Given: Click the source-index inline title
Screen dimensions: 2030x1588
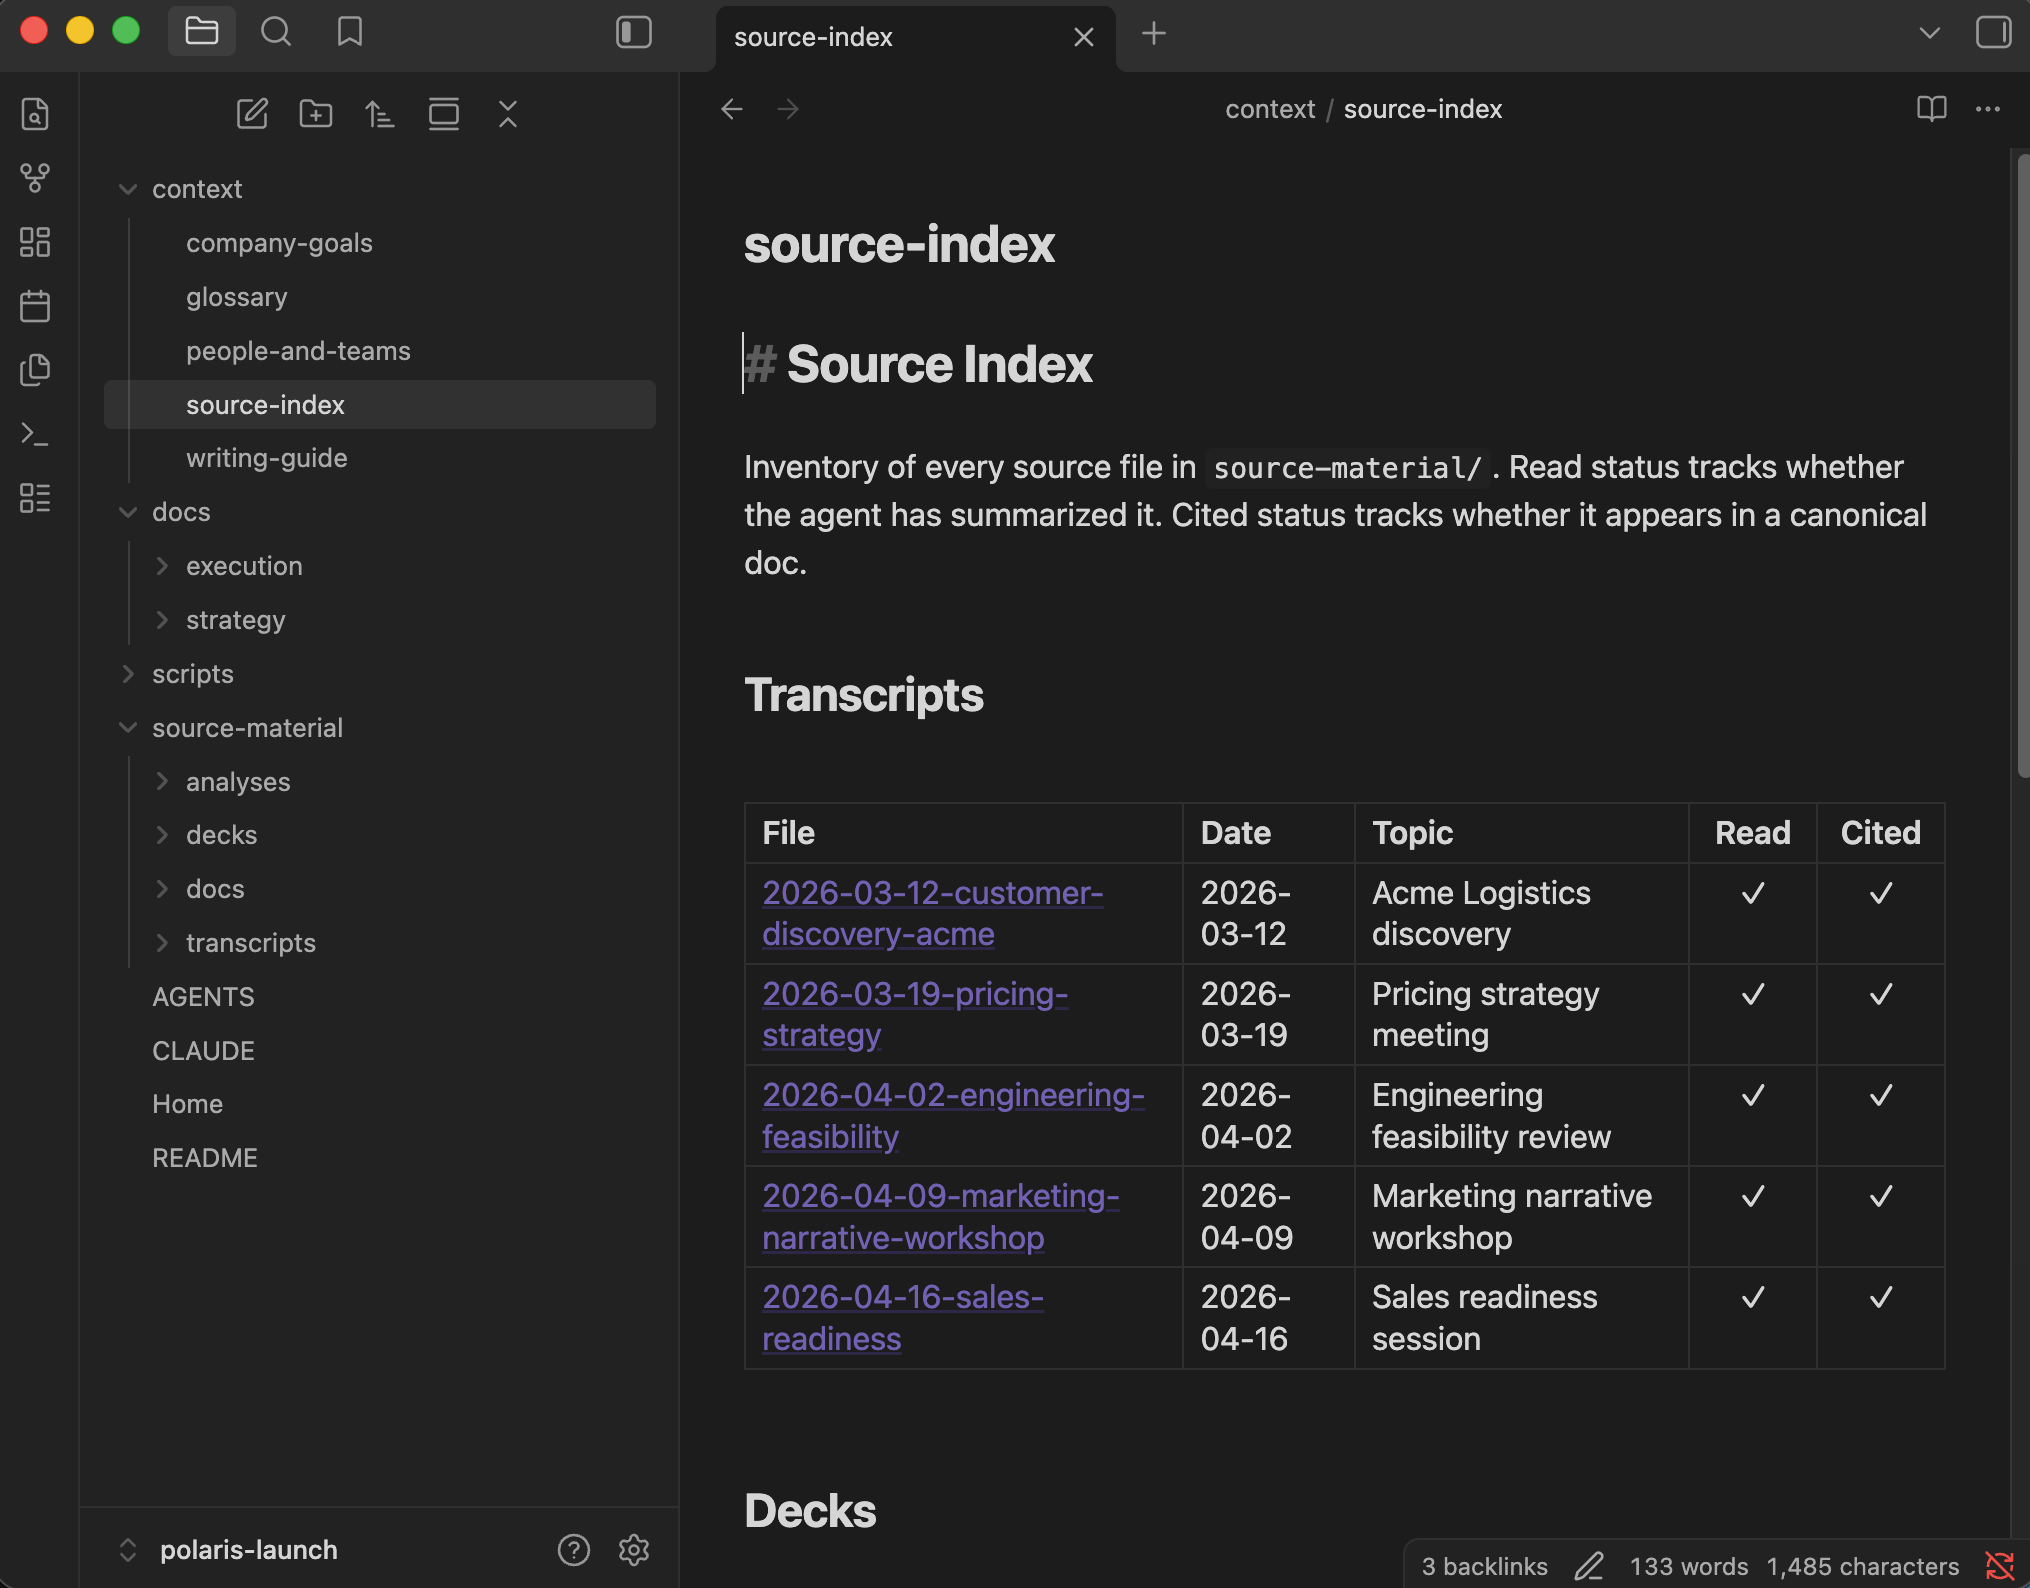Looking at the screenshot, I should point(899,245).
